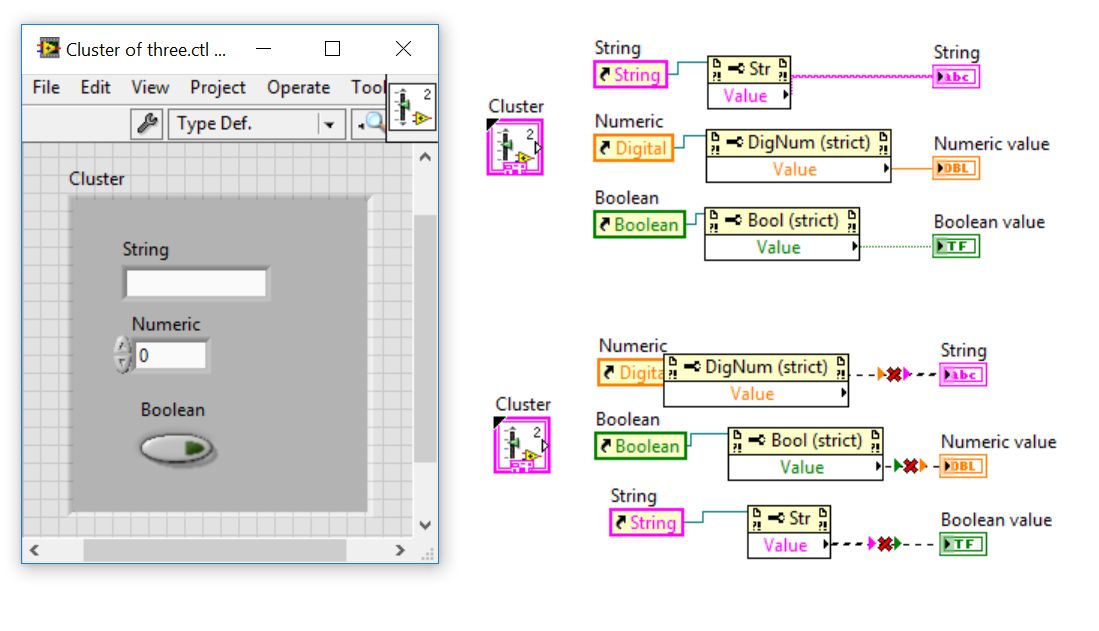
Task: Select the lower Cluster terminal icon
Action: pos(522,445)
